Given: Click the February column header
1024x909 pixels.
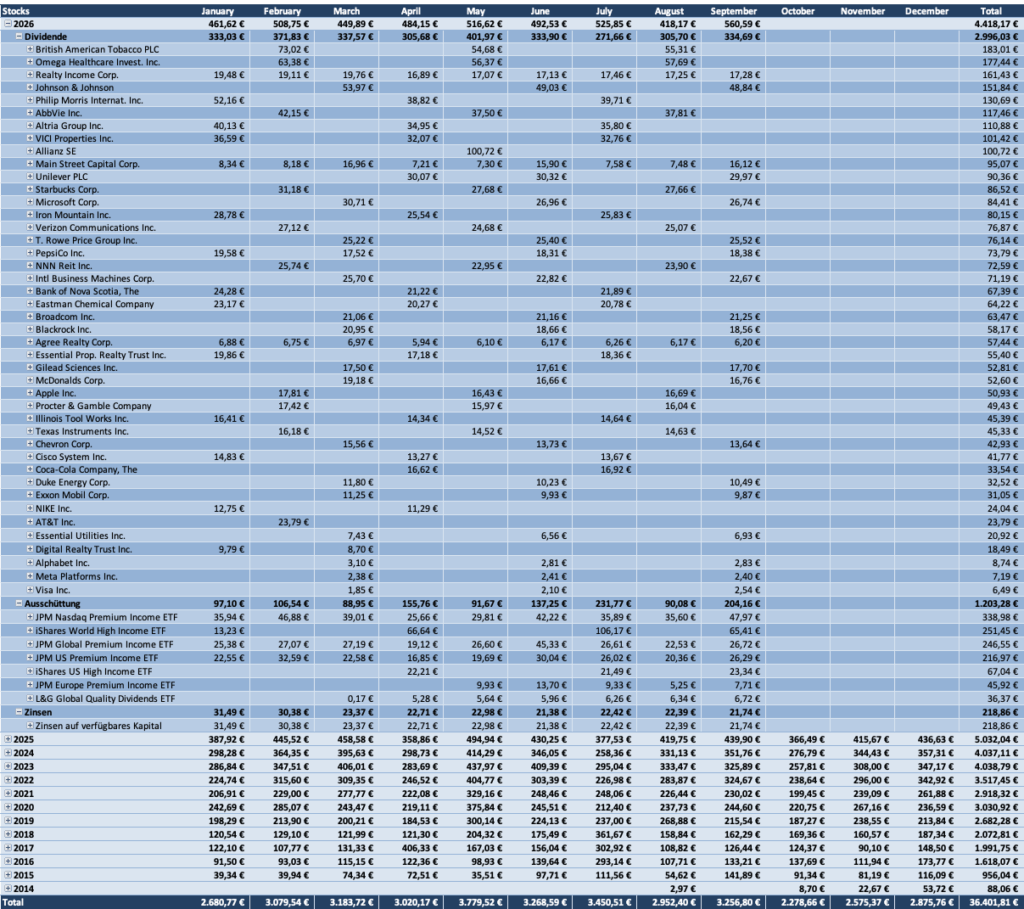Looking at the screenshot, I should pyautogui.click(x=282, y=11).
